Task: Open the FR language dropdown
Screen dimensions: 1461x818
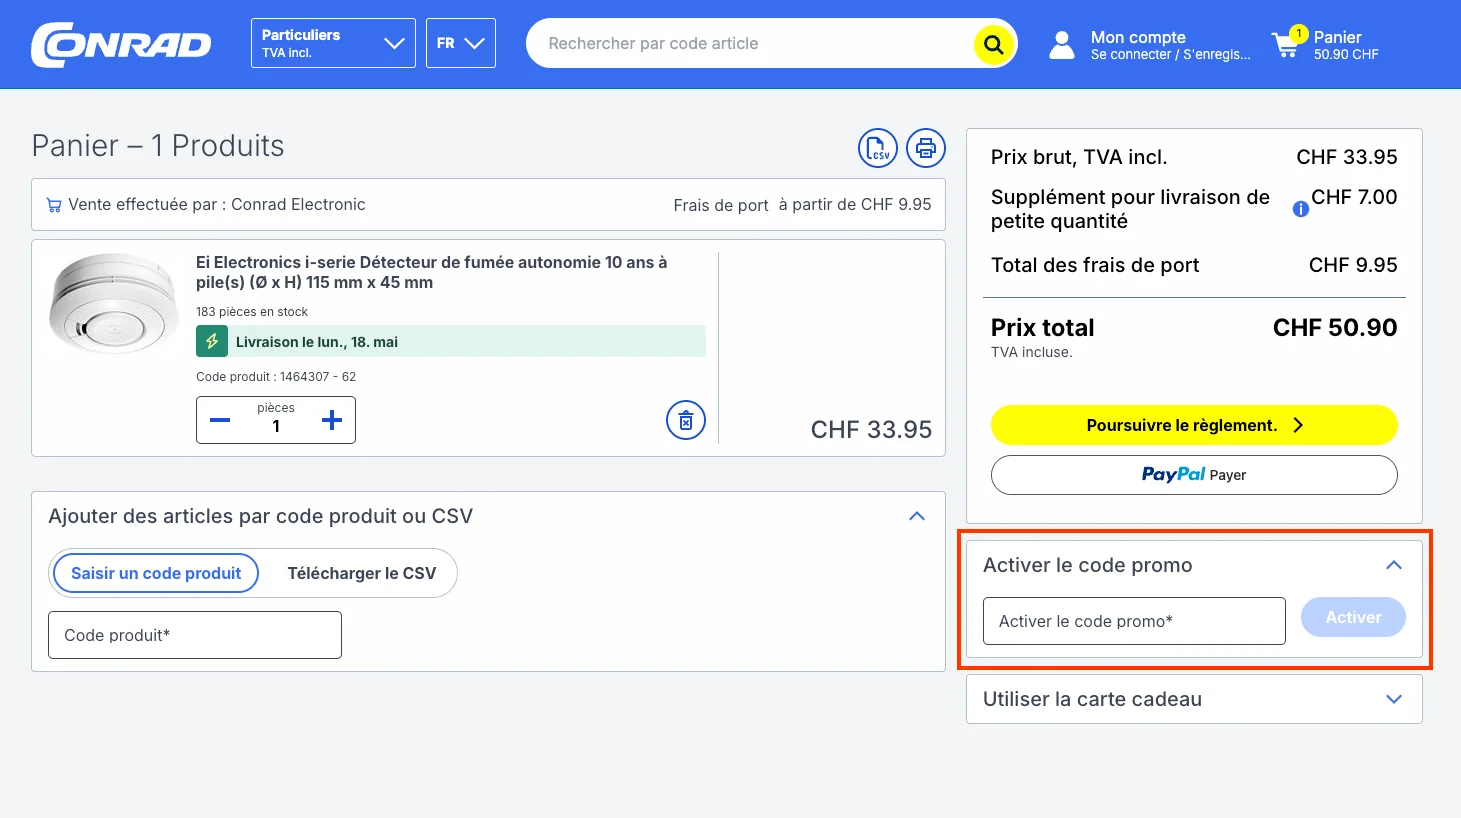Action: pyautogui.click(x=461, y=43)
